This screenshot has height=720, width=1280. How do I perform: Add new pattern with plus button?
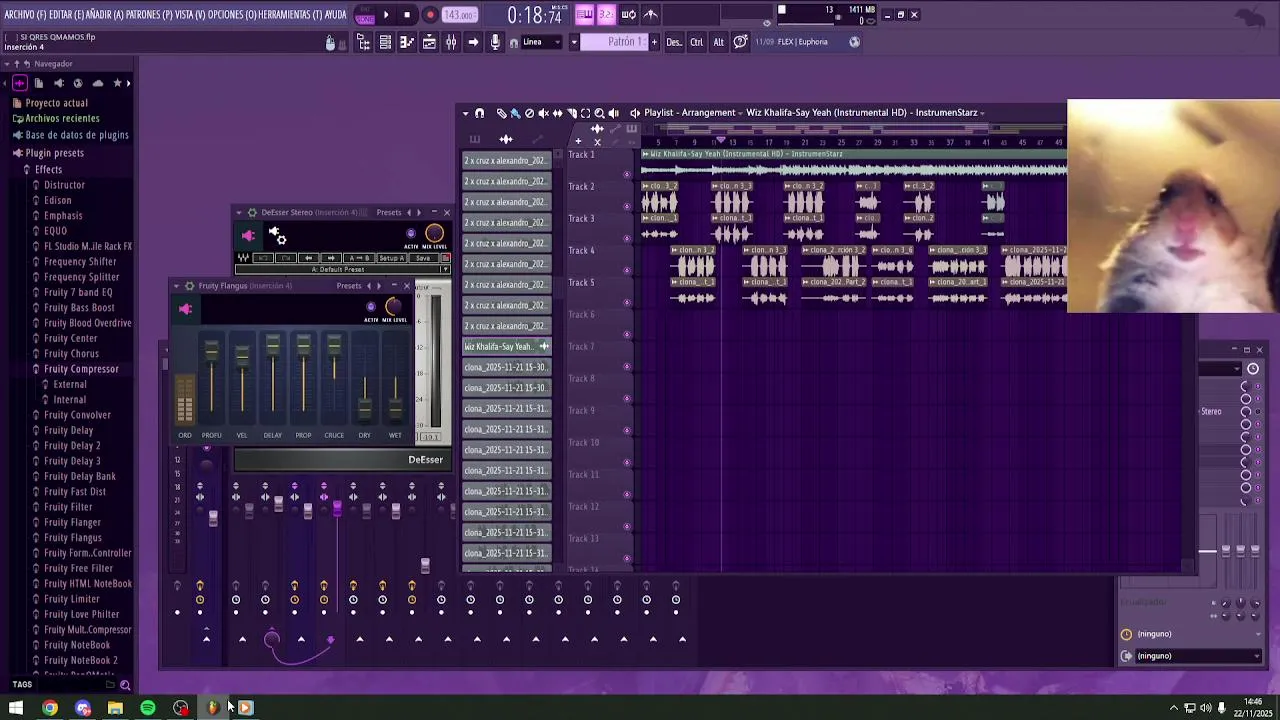pos(654,42)
